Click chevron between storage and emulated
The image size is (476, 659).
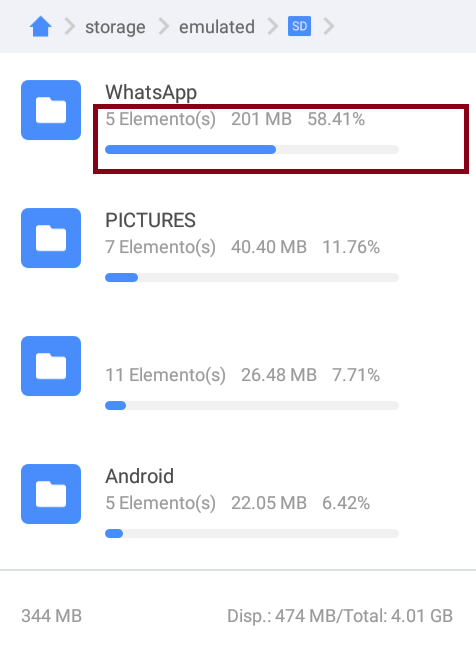pos(163,26)
